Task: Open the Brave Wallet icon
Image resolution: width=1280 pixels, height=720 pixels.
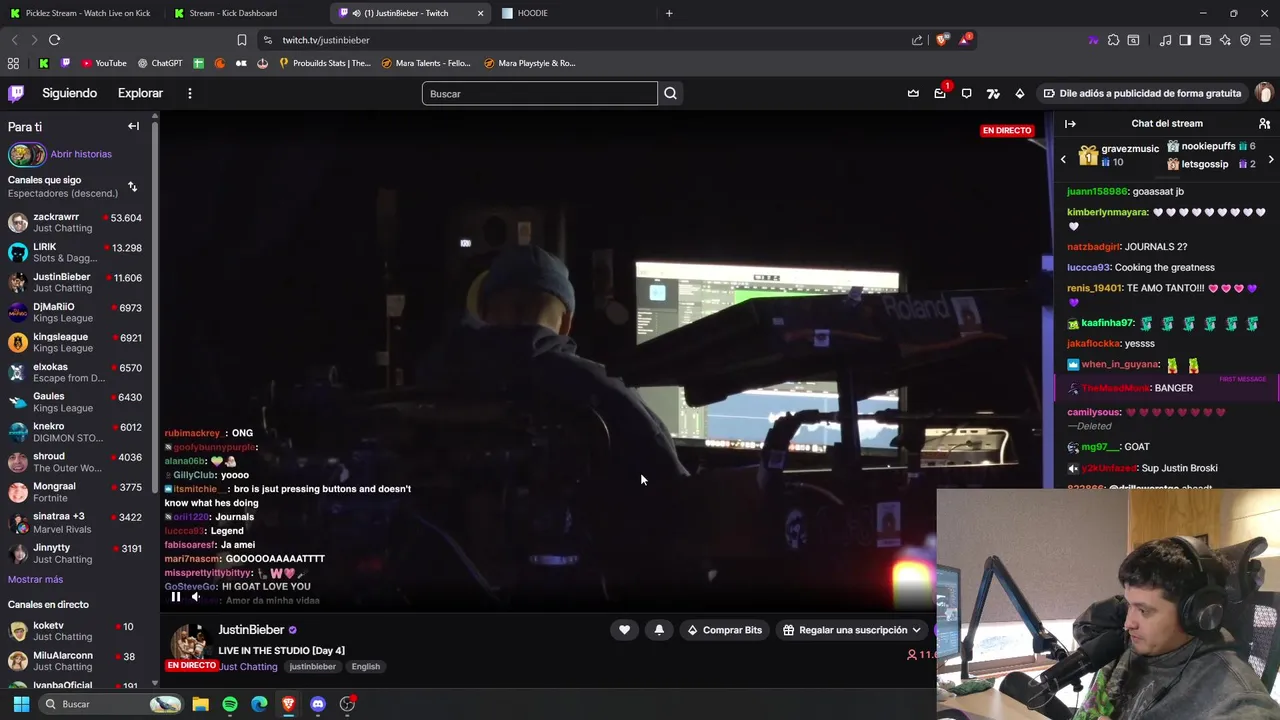Action: click(1205, 40)
